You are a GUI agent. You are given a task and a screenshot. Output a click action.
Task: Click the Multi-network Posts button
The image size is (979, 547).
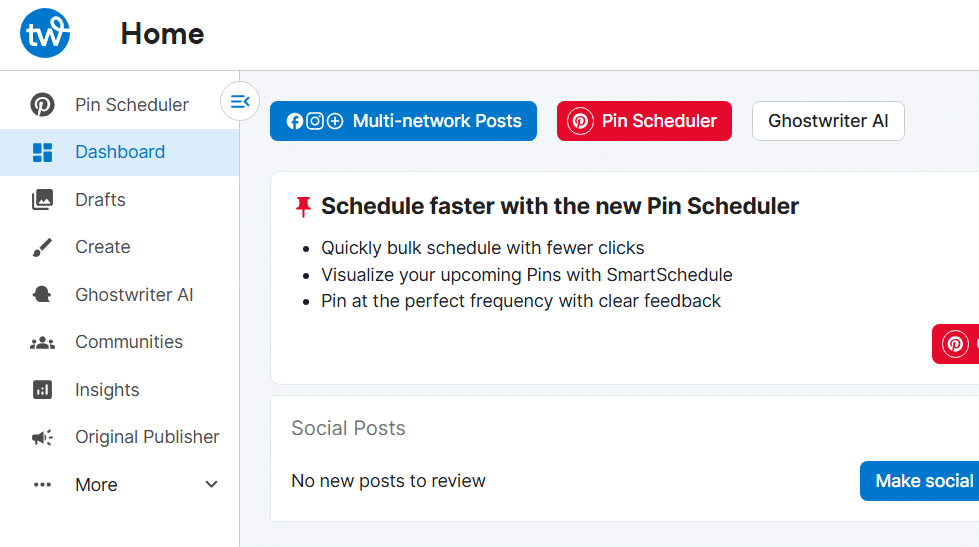[403, 121]
